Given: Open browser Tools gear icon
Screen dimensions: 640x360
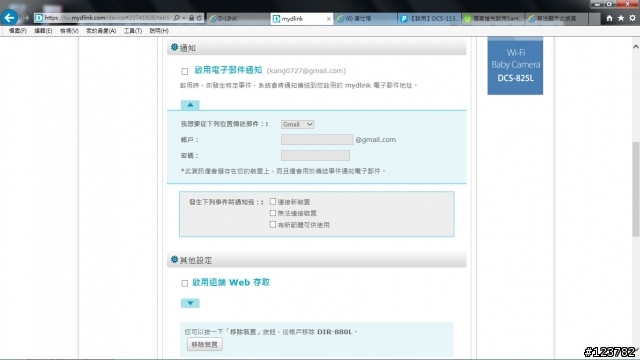Looking at the screenshot, I should [632, 18].
